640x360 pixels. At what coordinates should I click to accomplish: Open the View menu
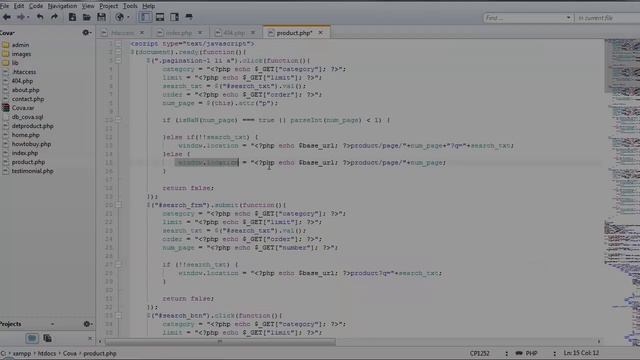[88, 6]
